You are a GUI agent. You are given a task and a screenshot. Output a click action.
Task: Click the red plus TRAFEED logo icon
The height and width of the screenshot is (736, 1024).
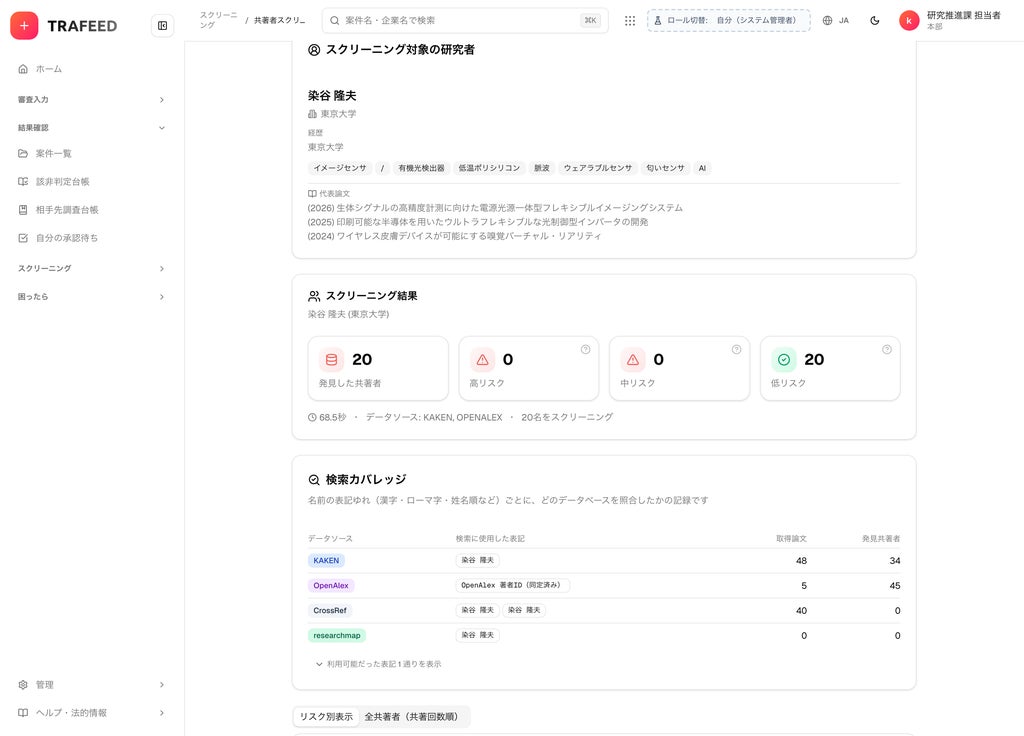[24, 25]
